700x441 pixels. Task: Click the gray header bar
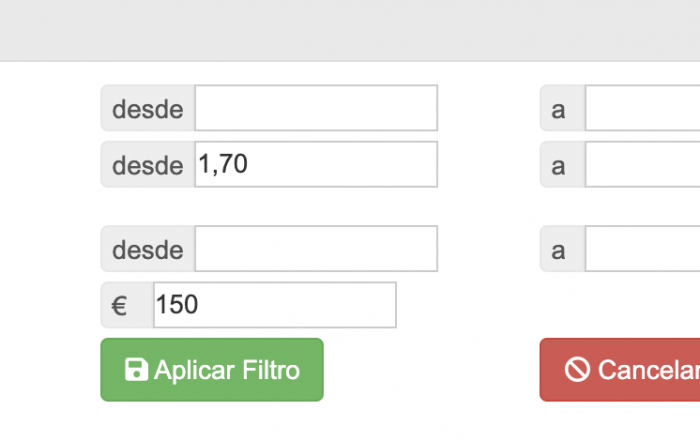click(350, 30)
